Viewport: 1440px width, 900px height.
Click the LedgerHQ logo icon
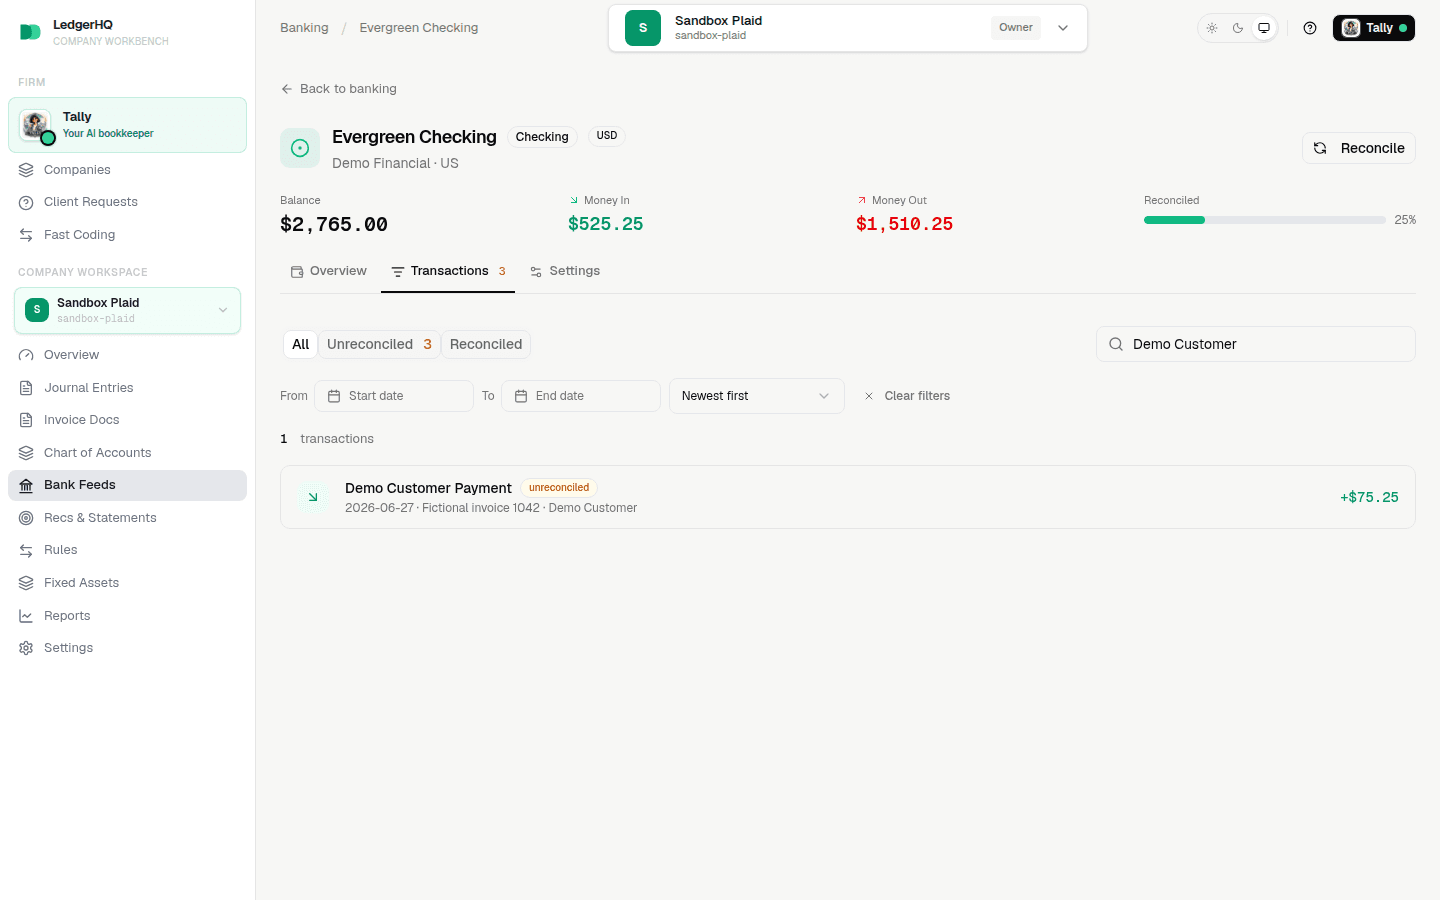tap(30, 32)
